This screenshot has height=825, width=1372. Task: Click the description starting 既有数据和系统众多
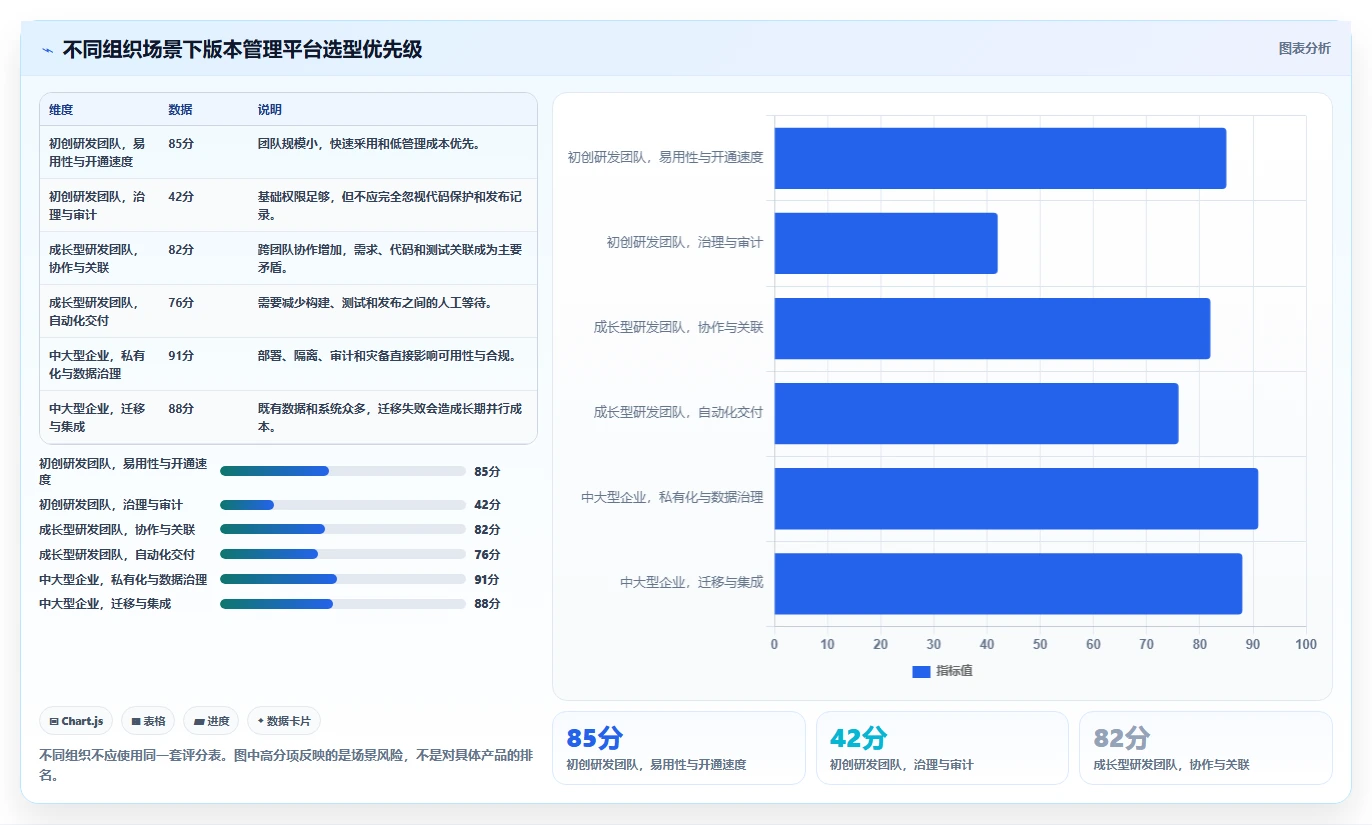coord(390,418)
